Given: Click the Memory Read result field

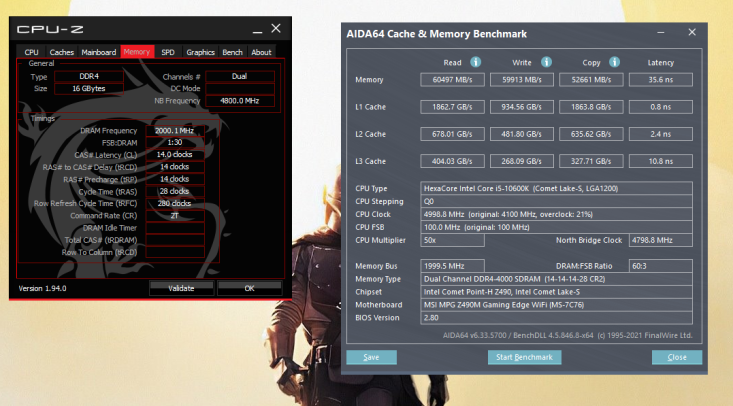Looking at the screenshot, I should (x=453, y=80).
